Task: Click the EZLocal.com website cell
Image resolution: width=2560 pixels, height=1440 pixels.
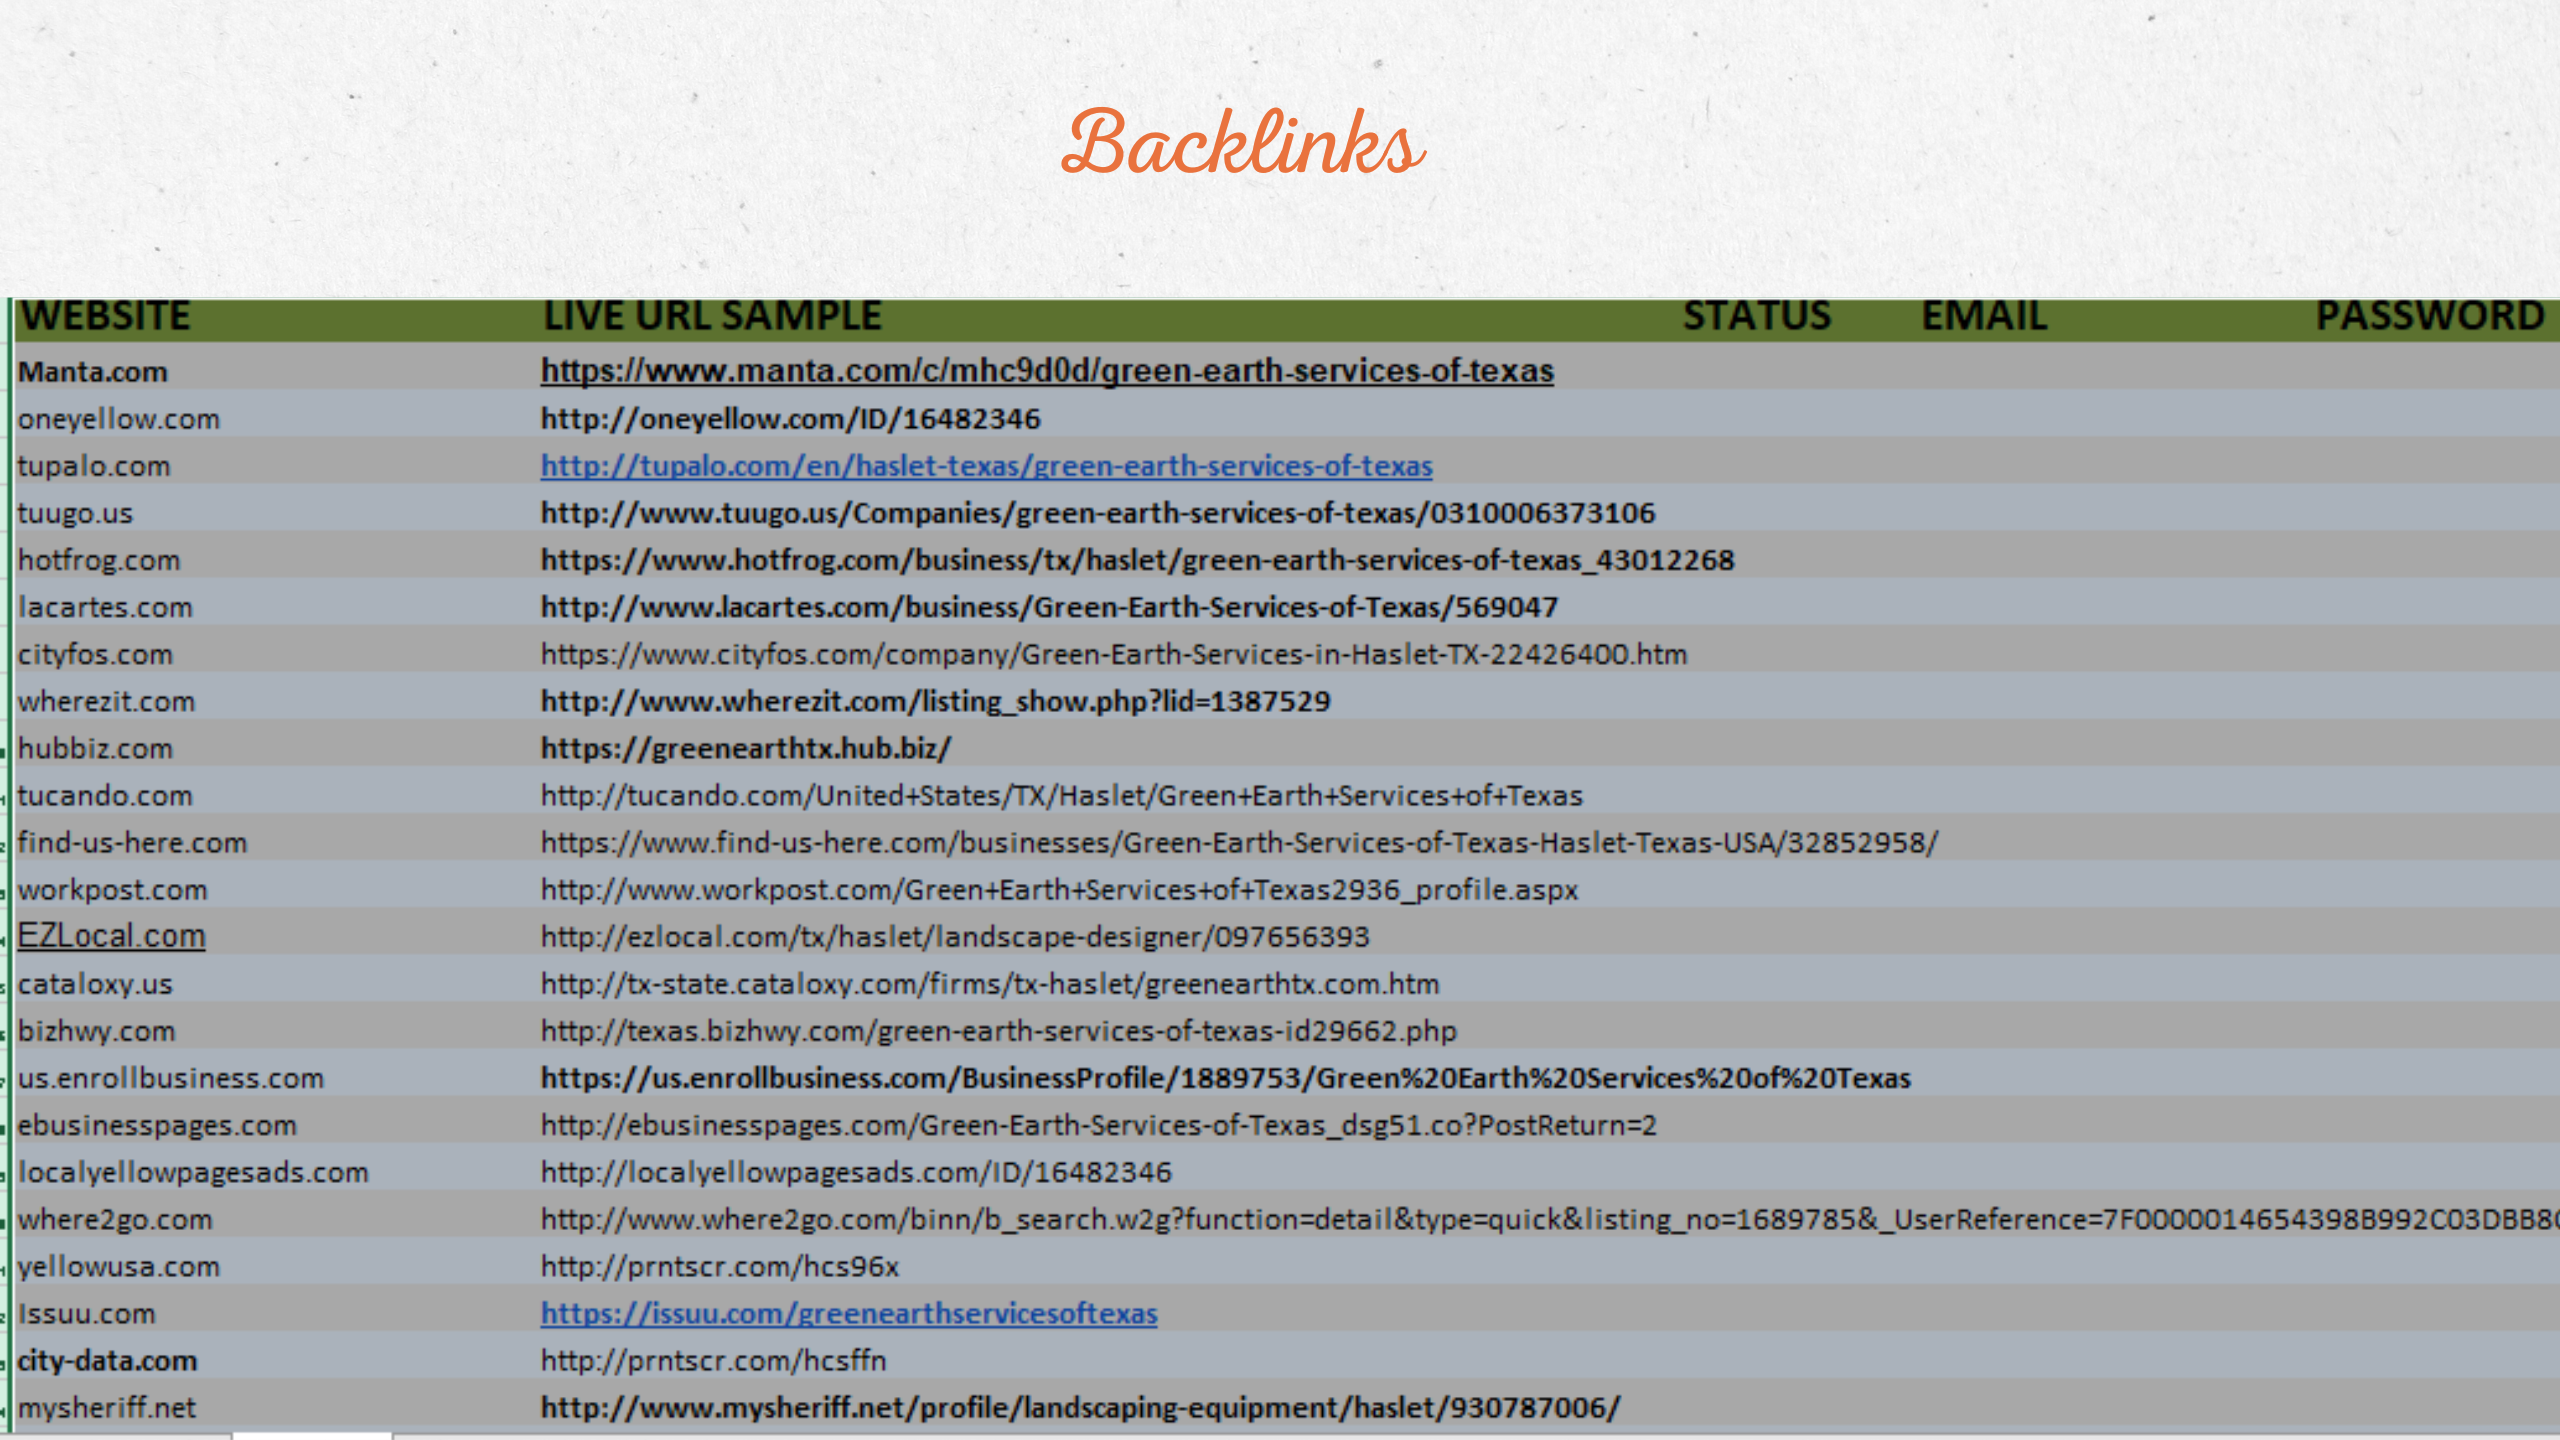Action: (x=111, y=936)
